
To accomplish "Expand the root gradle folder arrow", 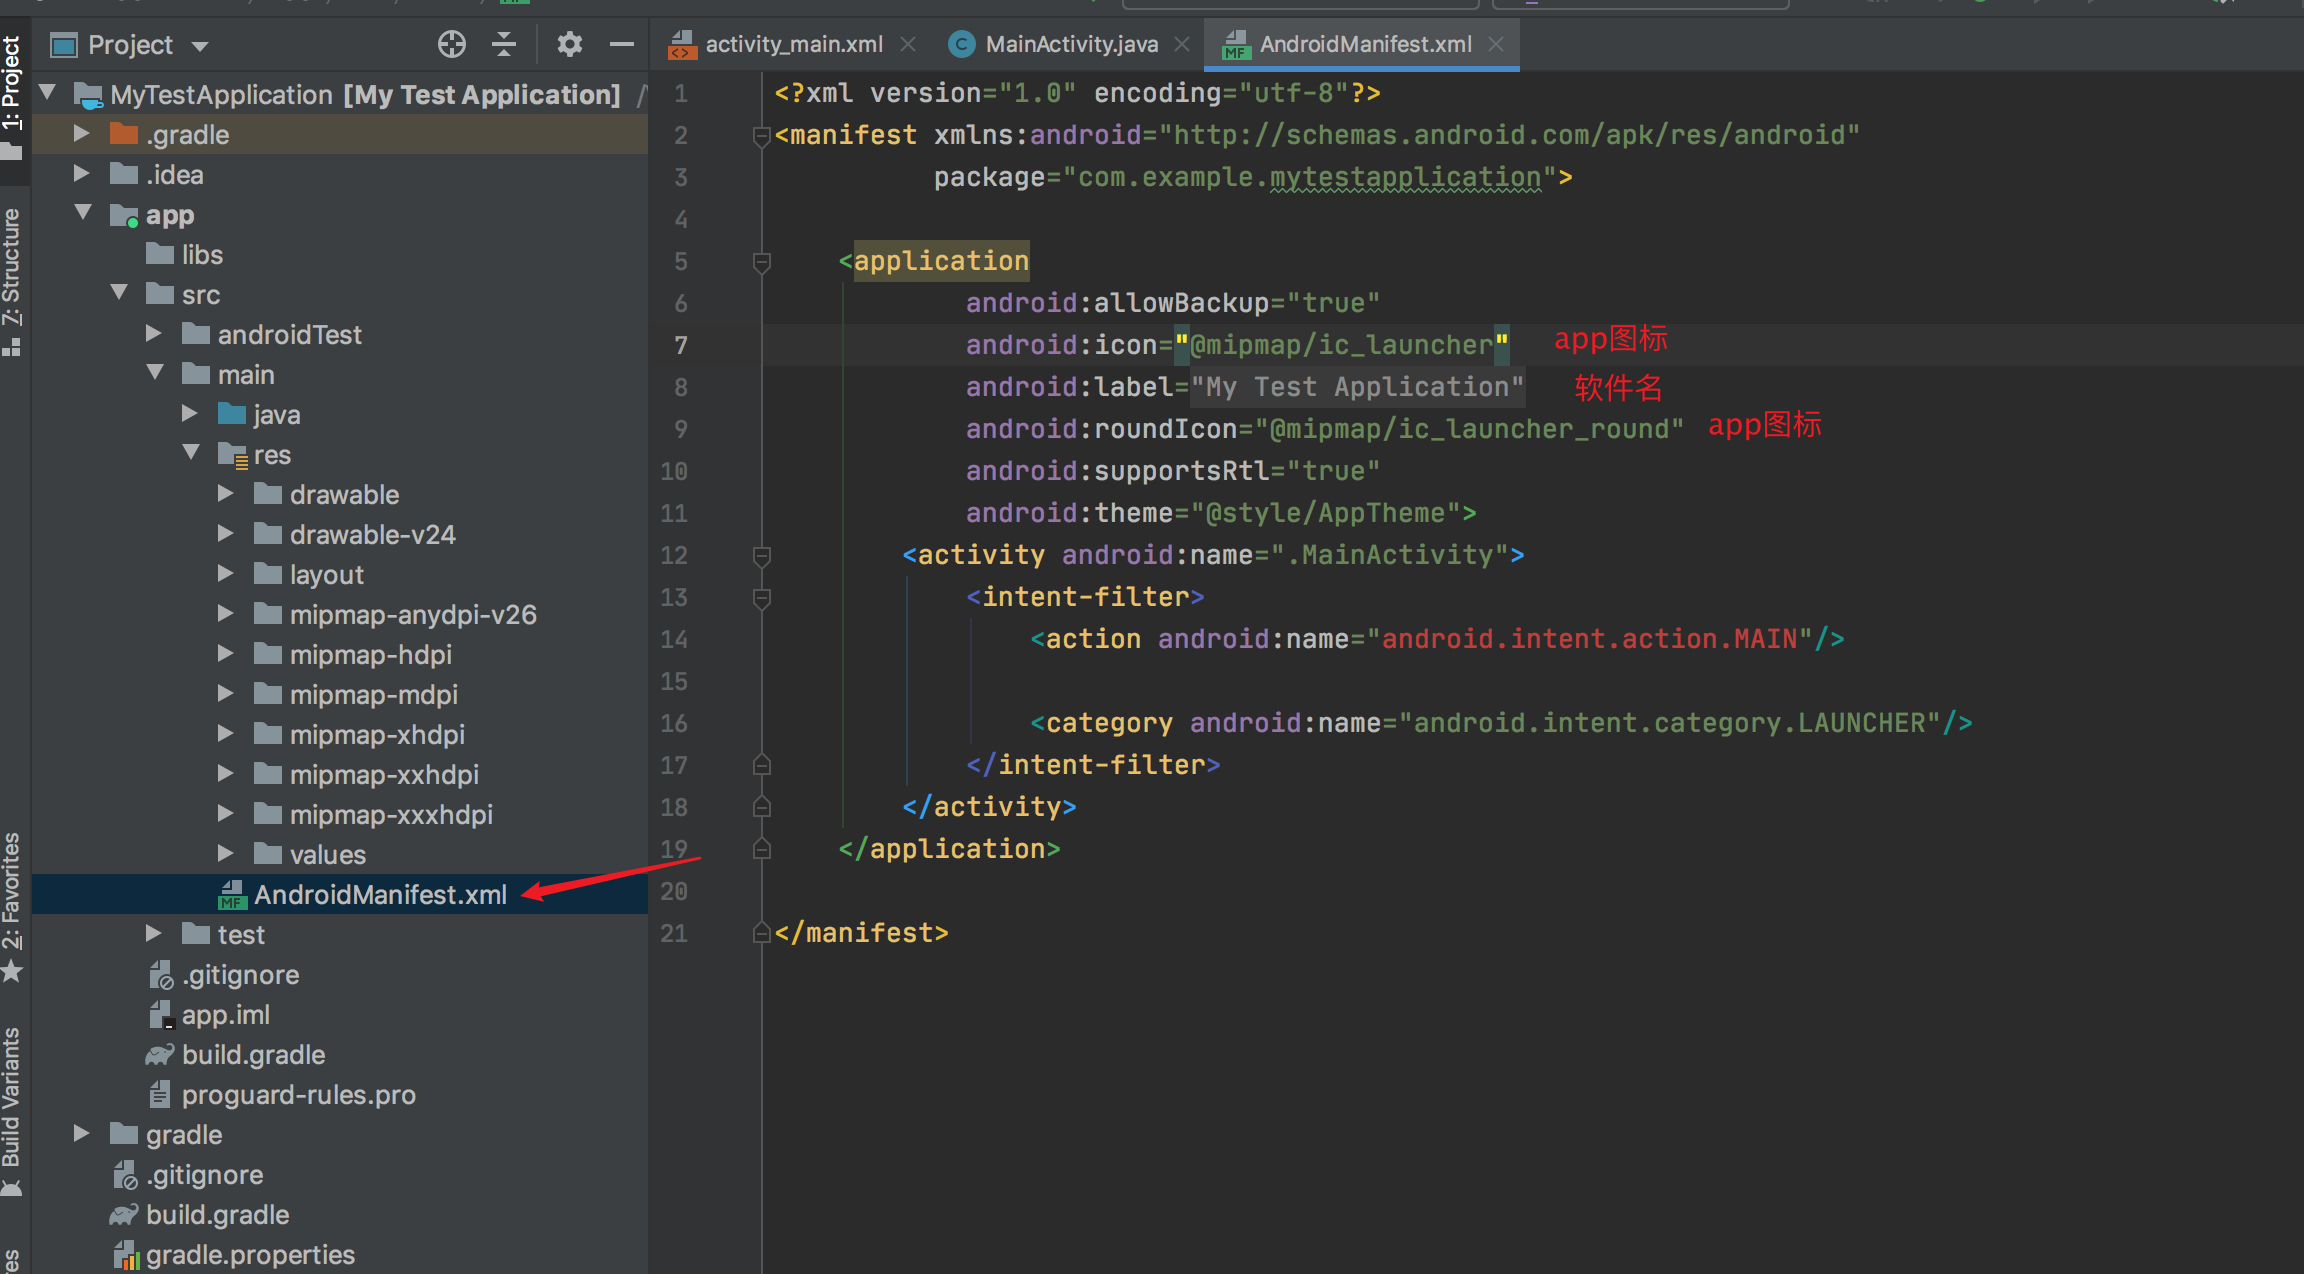I will (x=82, y=1133).
